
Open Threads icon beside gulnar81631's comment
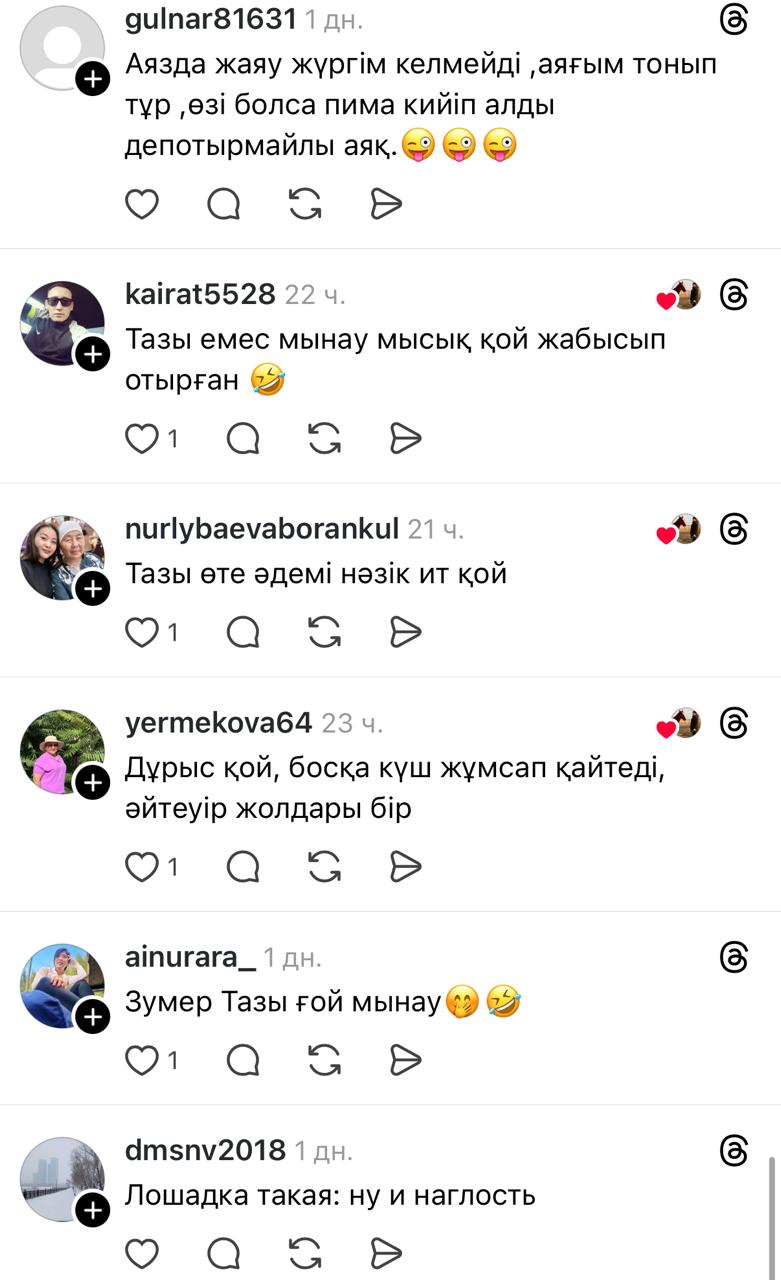pyautogui.click(x=734, y=19)
